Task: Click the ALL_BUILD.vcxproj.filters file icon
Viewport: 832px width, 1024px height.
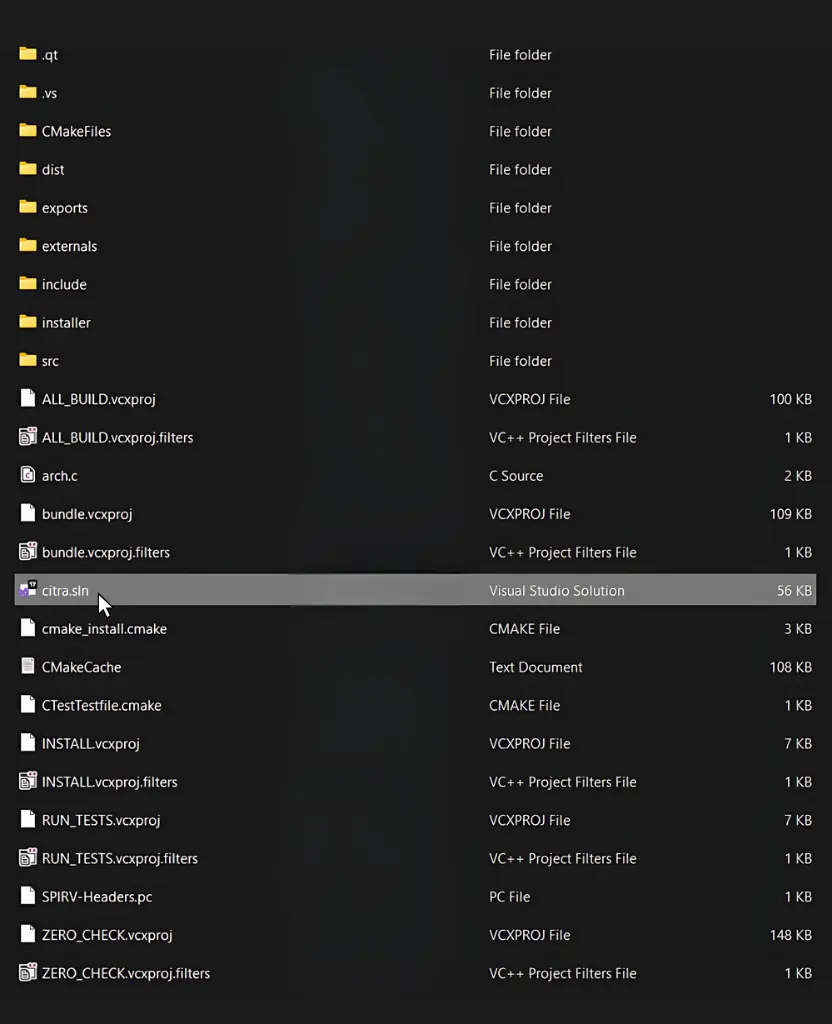Action: 28,437
